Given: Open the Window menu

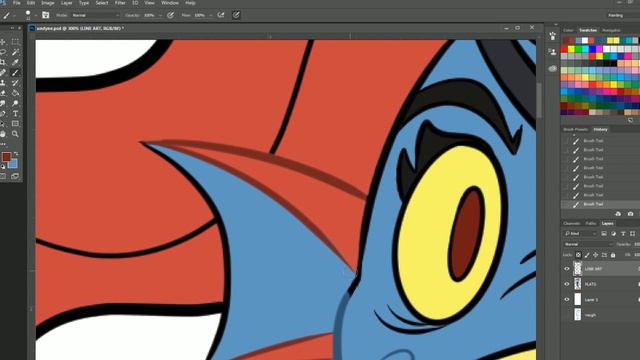Looking at the screenshot, I should coord(170,3).
